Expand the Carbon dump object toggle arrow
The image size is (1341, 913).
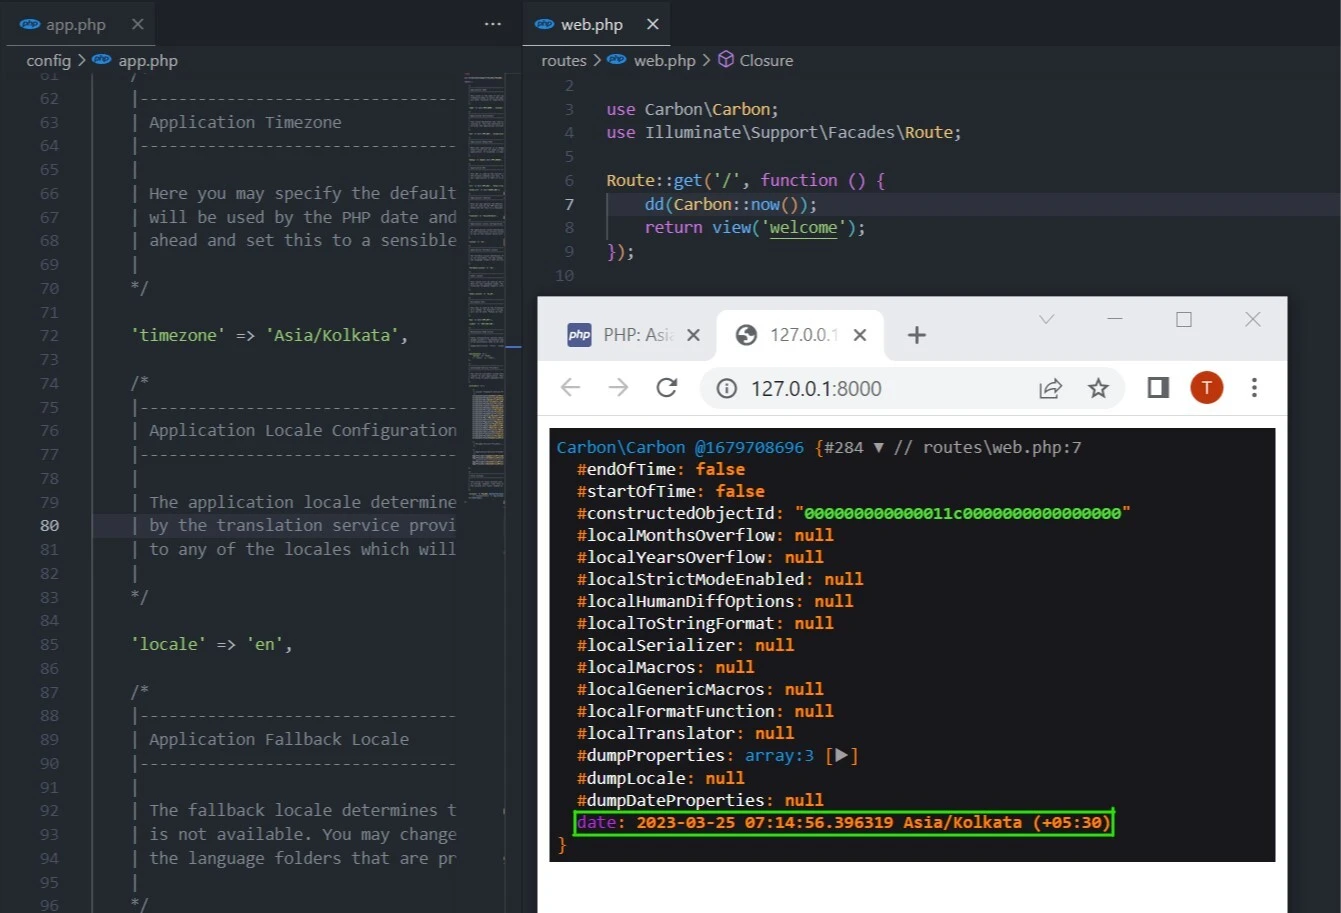pos(878,447)
